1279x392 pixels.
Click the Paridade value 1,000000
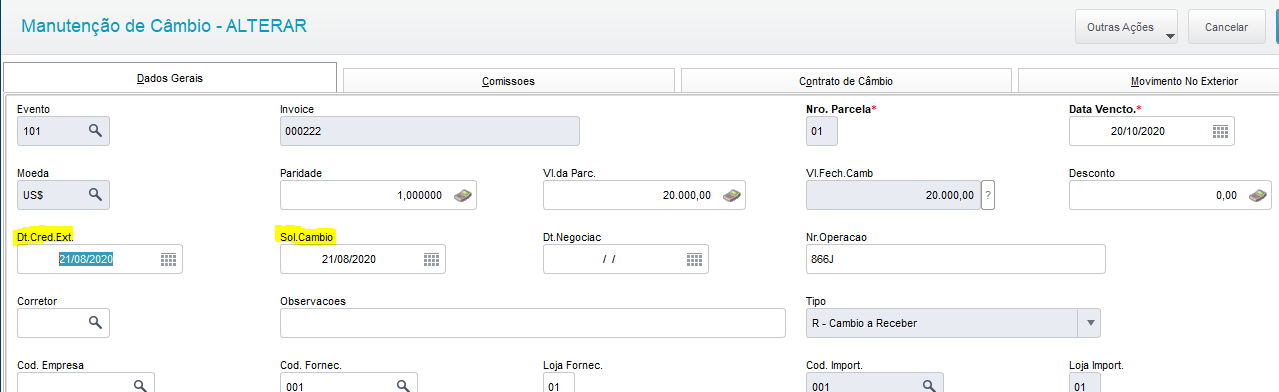pyautogui.click(x=419, y=196)
